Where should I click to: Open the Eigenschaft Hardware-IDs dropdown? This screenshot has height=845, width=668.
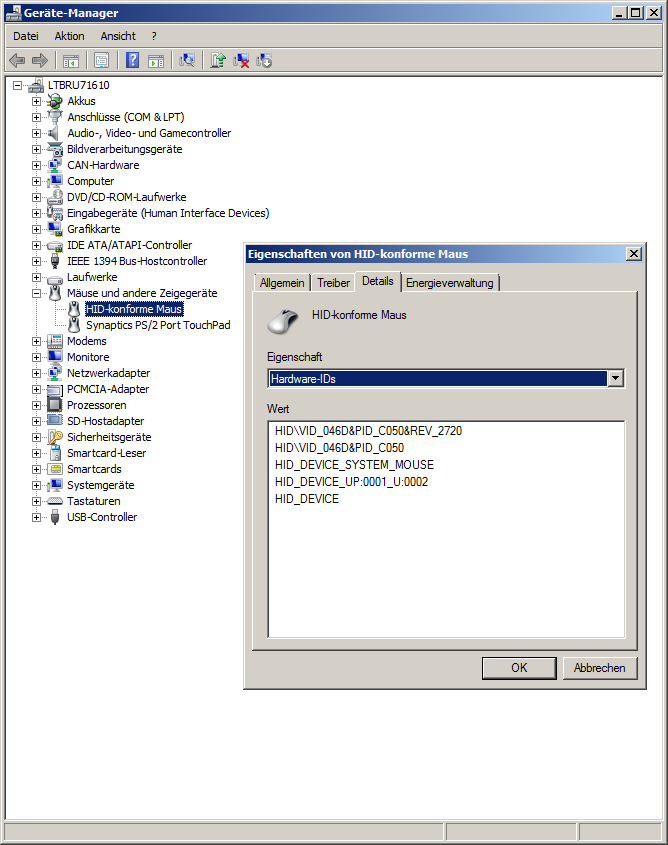pyautogui.click(x=616, y=379)
